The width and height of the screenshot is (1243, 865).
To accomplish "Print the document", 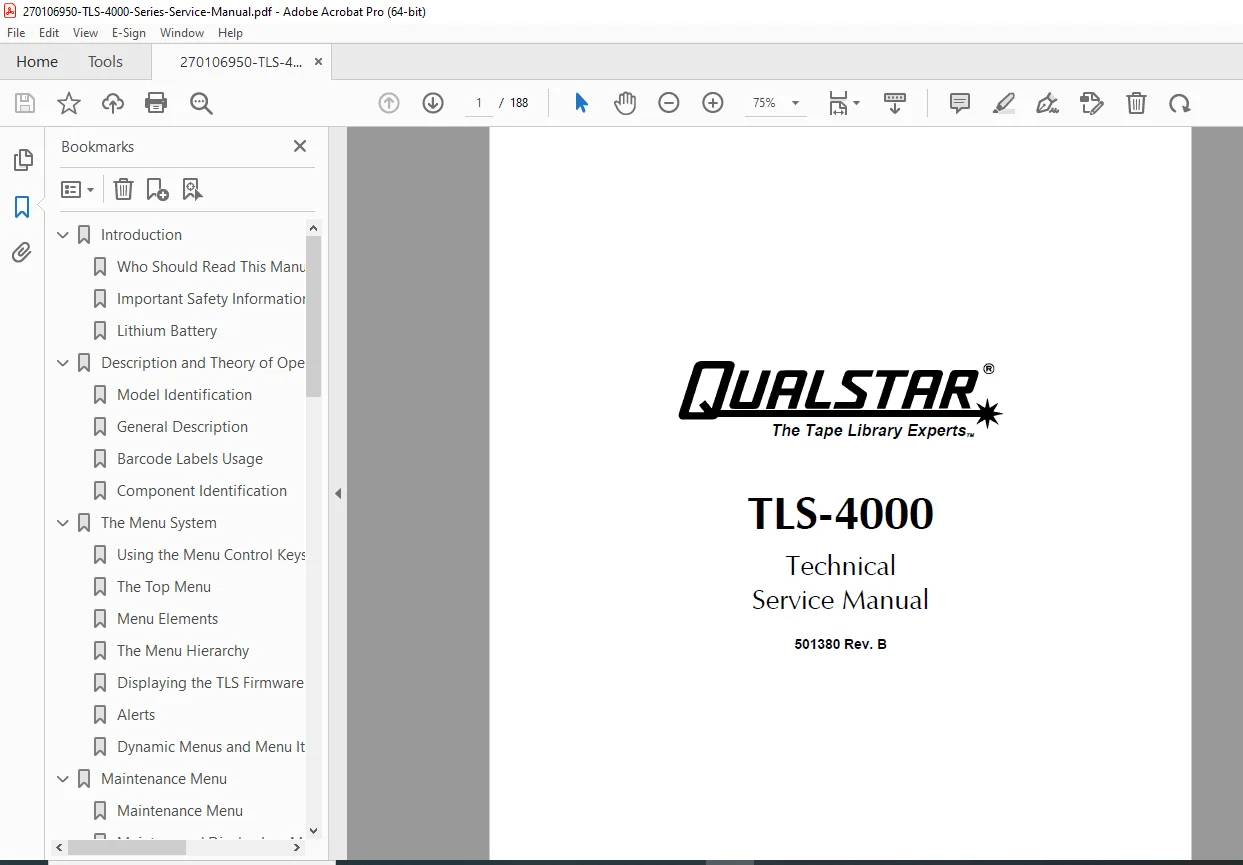I will (x=156, y=103).
